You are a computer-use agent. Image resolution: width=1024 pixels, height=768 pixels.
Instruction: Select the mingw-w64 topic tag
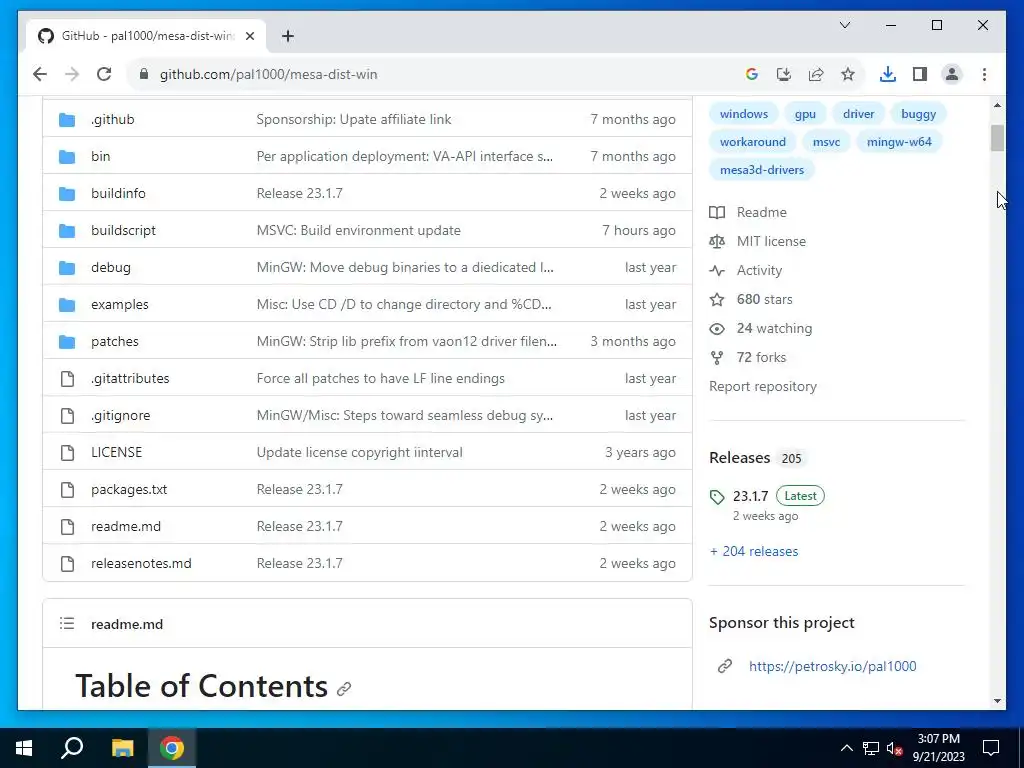point(899,142)
